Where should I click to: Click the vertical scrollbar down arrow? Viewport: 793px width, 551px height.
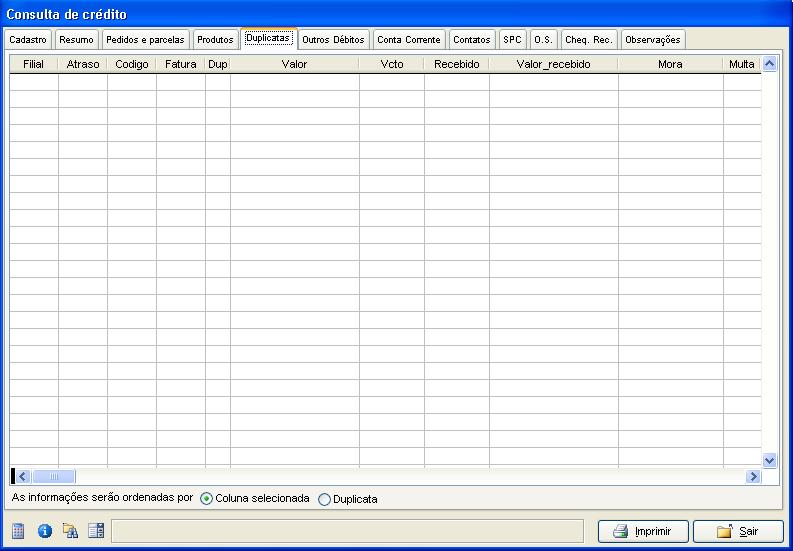[x=769, y=460]
